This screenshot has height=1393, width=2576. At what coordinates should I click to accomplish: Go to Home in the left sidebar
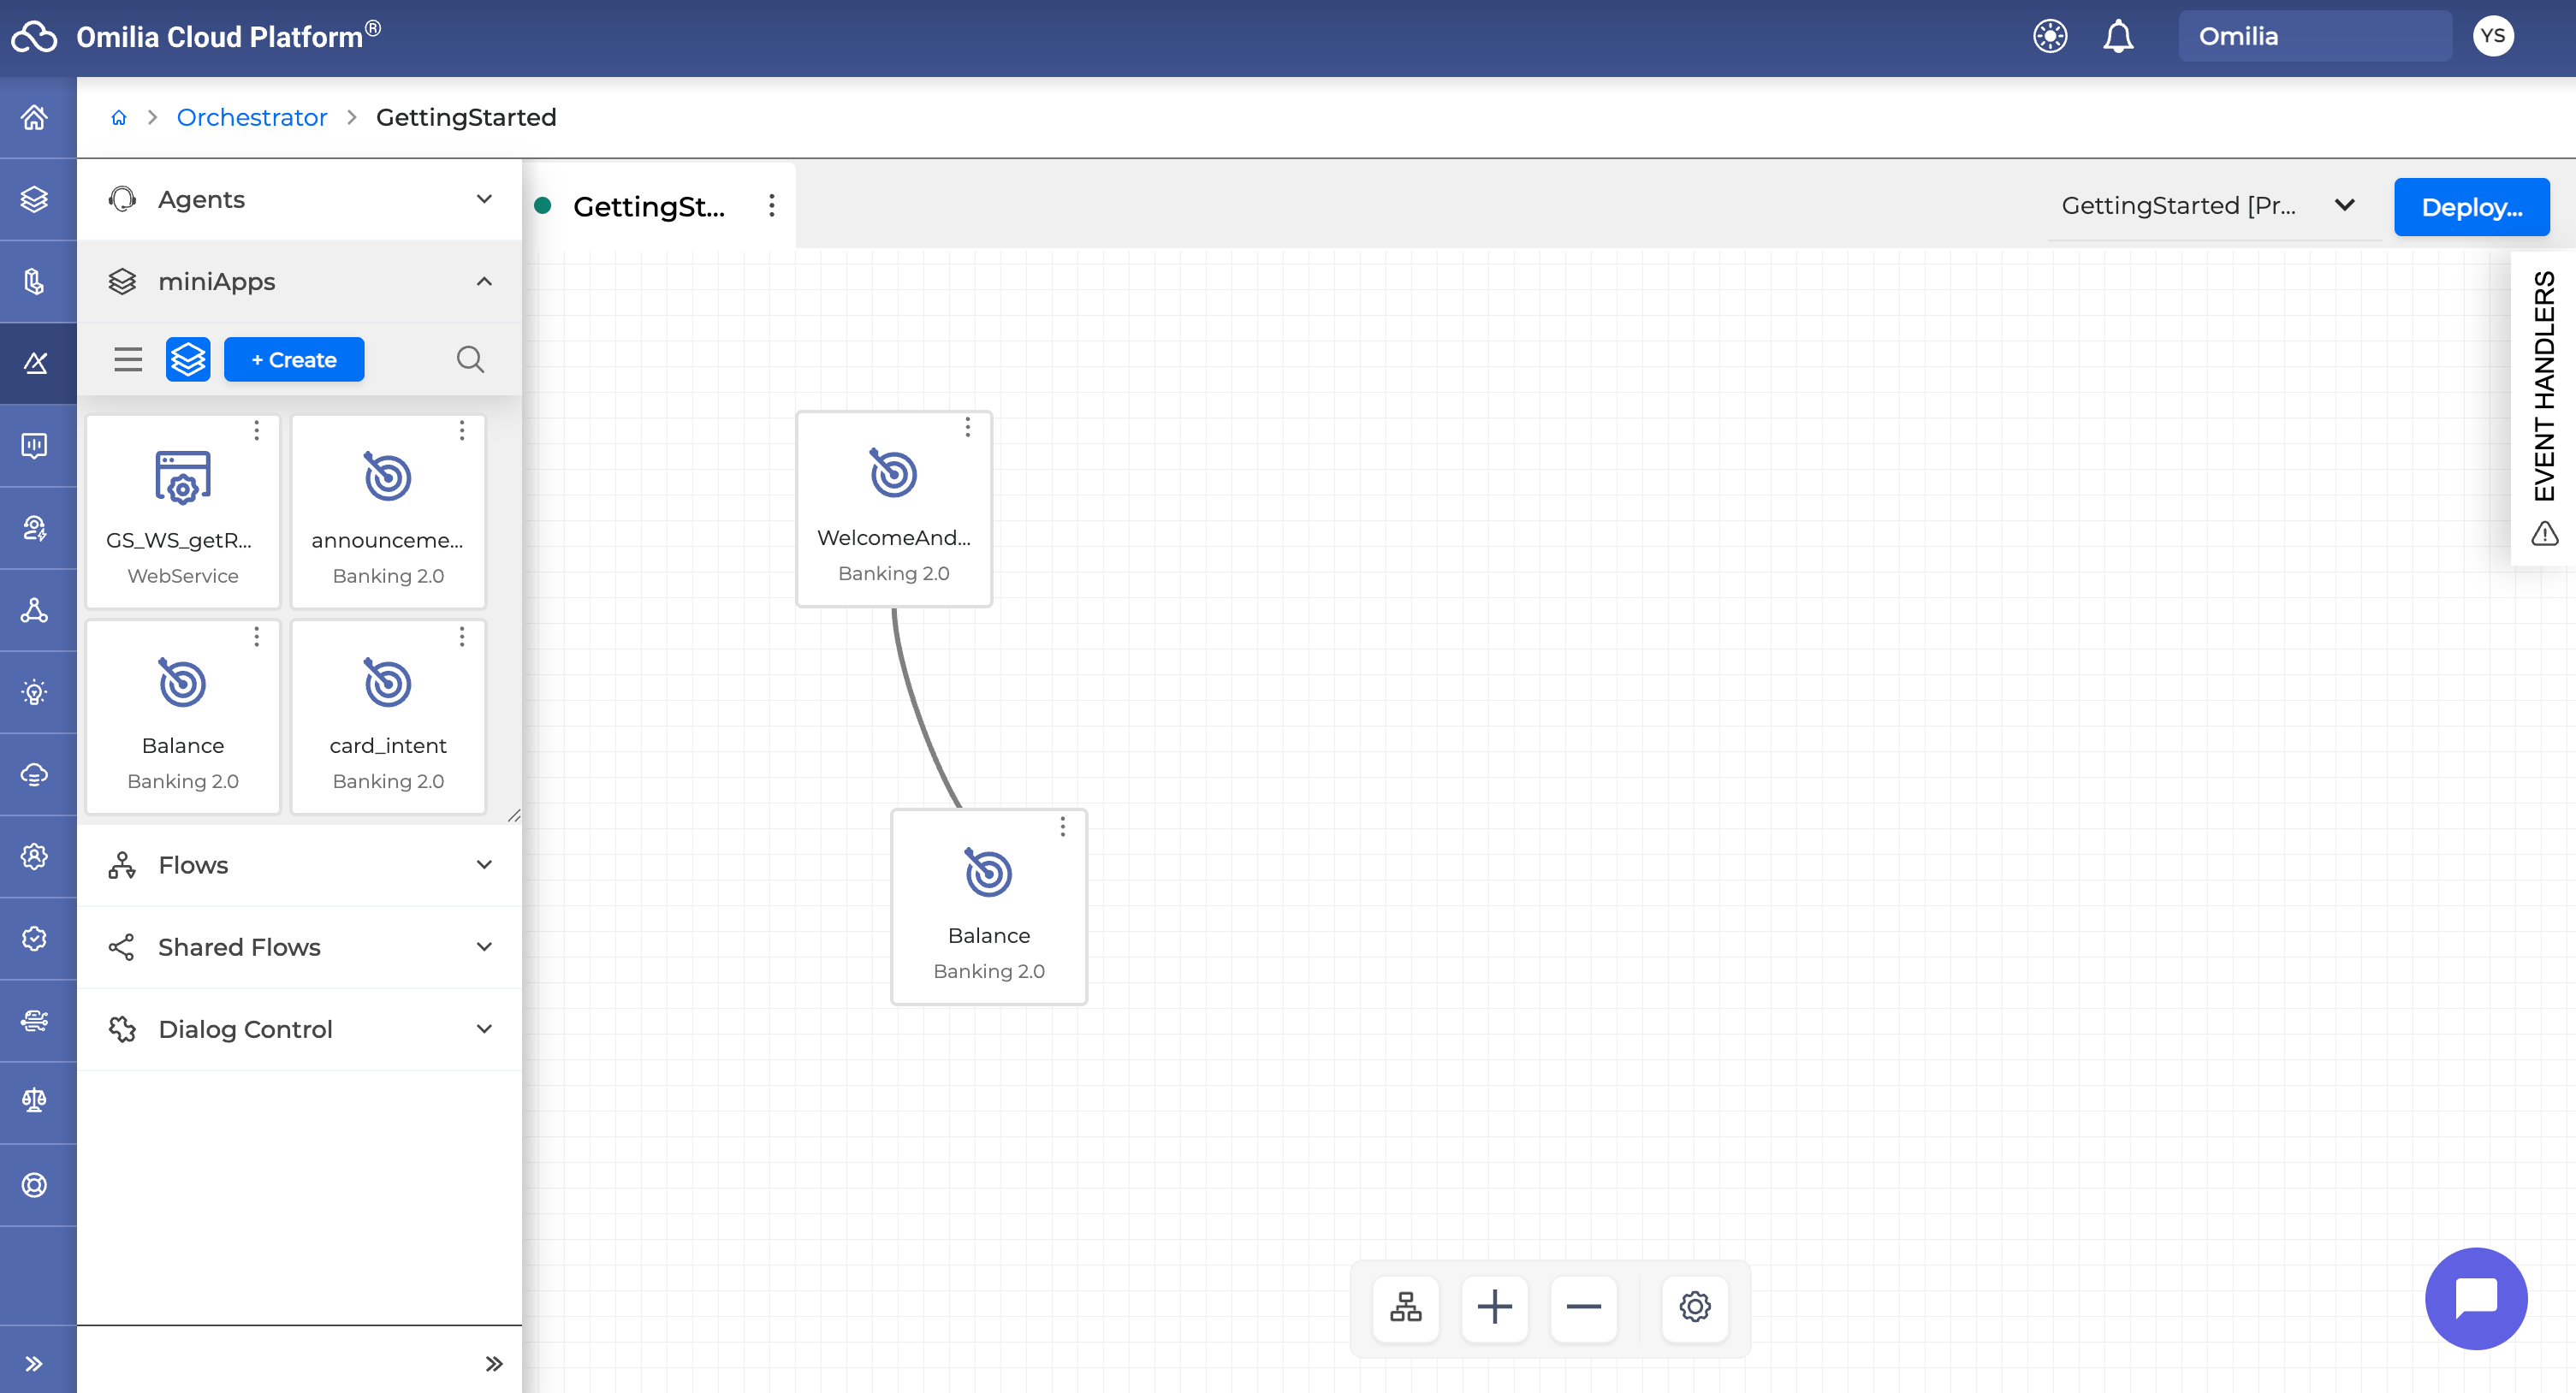[35, 117]
